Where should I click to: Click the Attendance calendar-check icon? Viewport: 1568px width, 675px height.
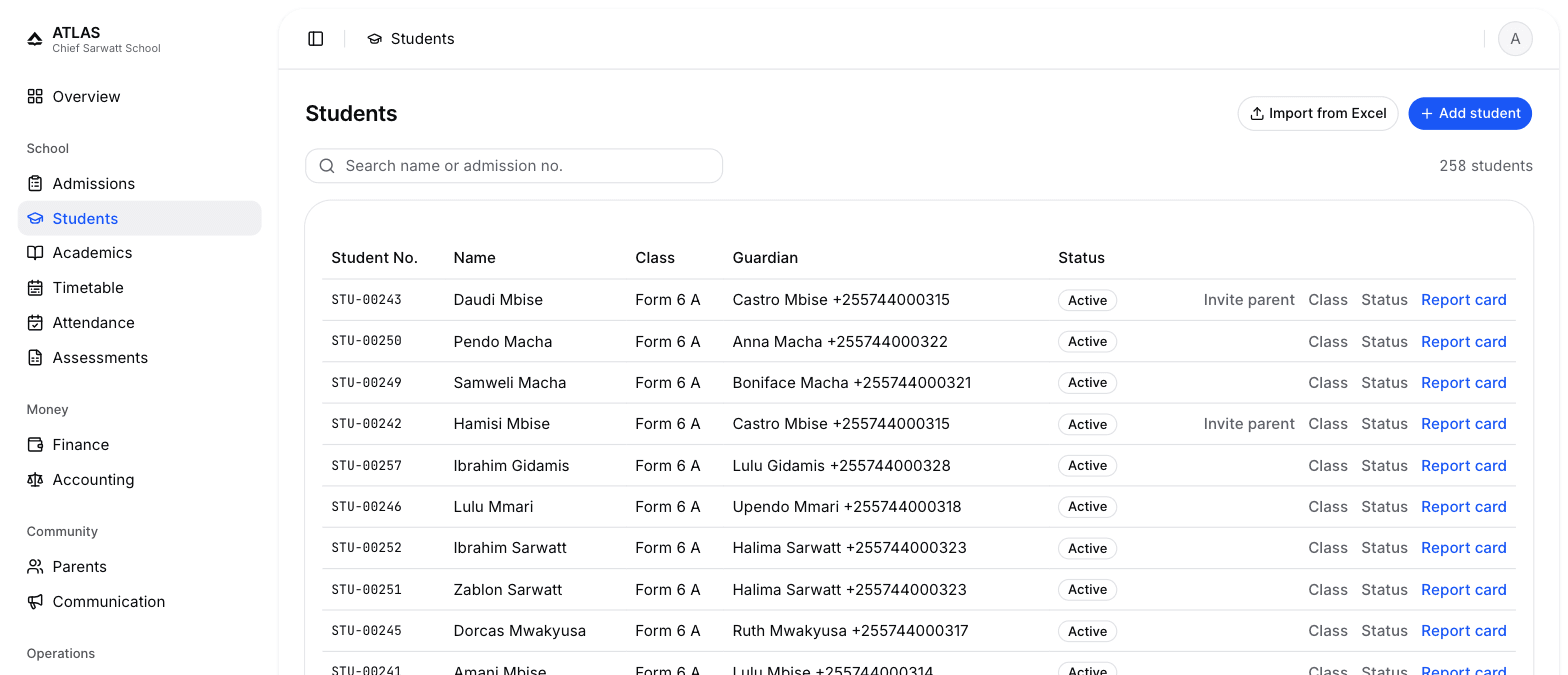(x=35, y=323)
